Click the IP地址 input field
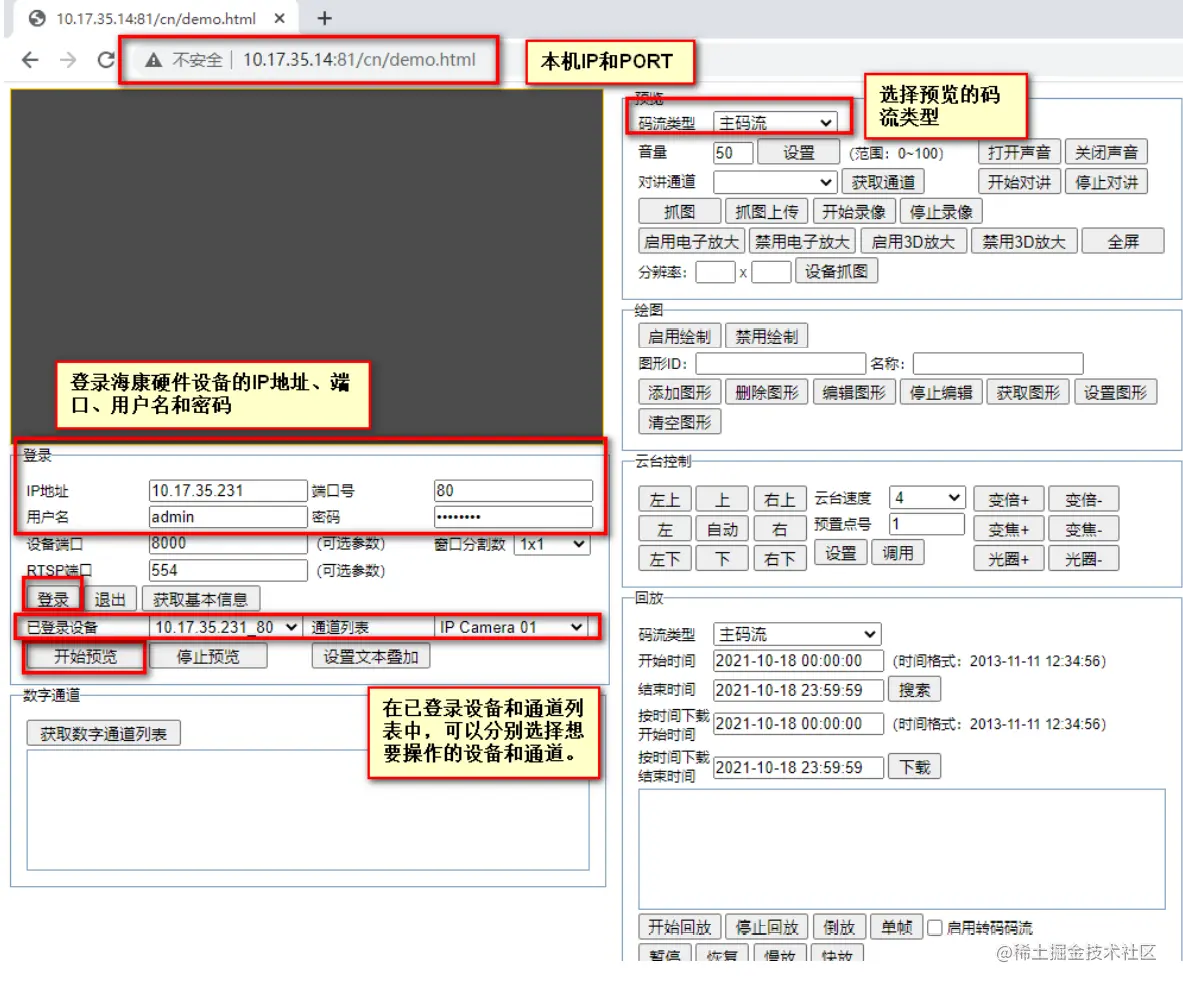 228,490
